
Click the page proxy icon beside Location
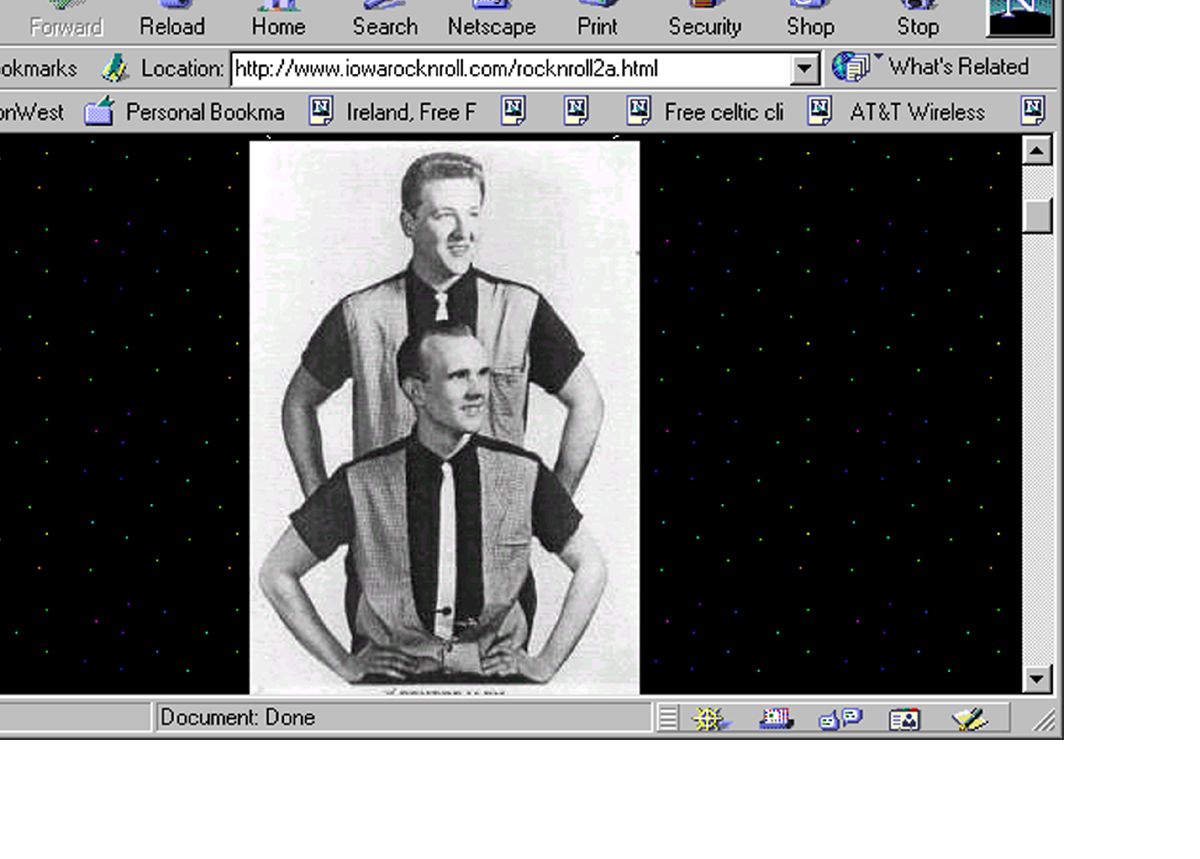click(116, 69)
